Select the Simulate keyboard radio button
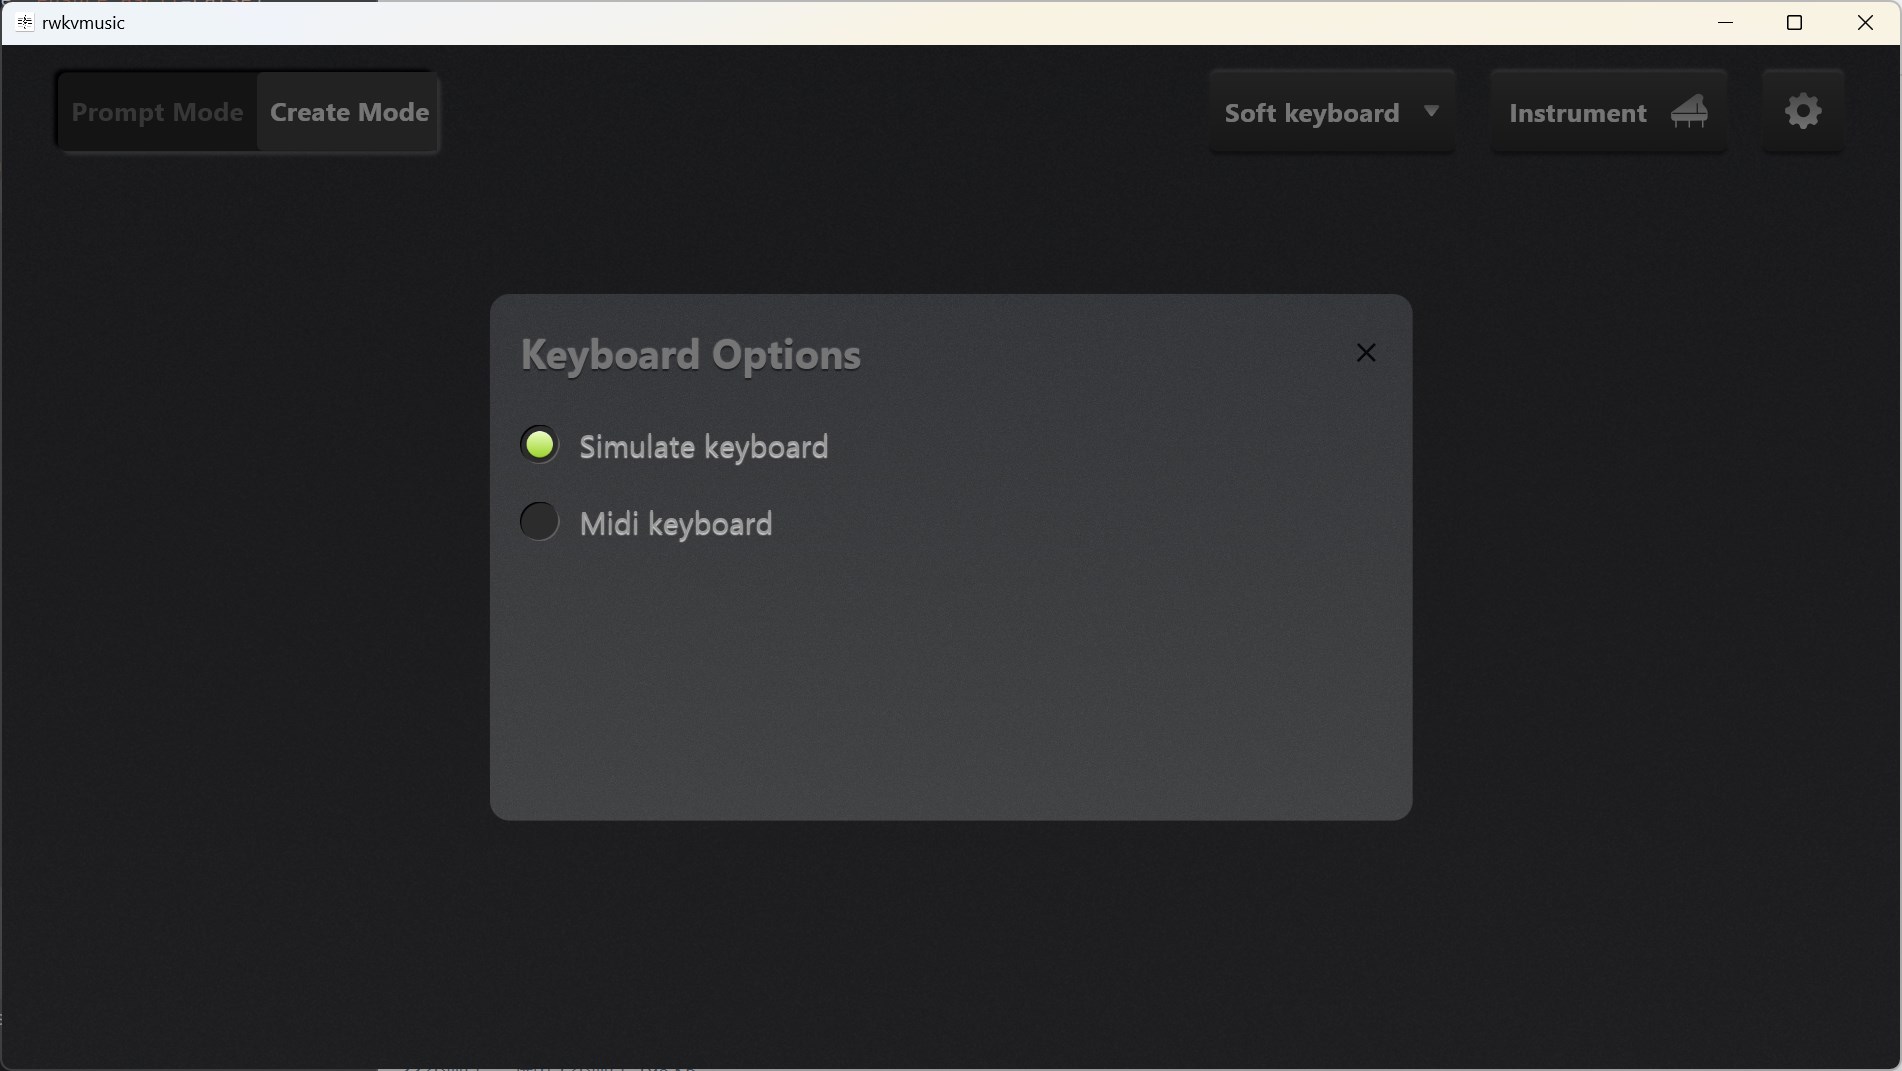This screenshot has height=1071, width=1902. [x=539, y=445]
